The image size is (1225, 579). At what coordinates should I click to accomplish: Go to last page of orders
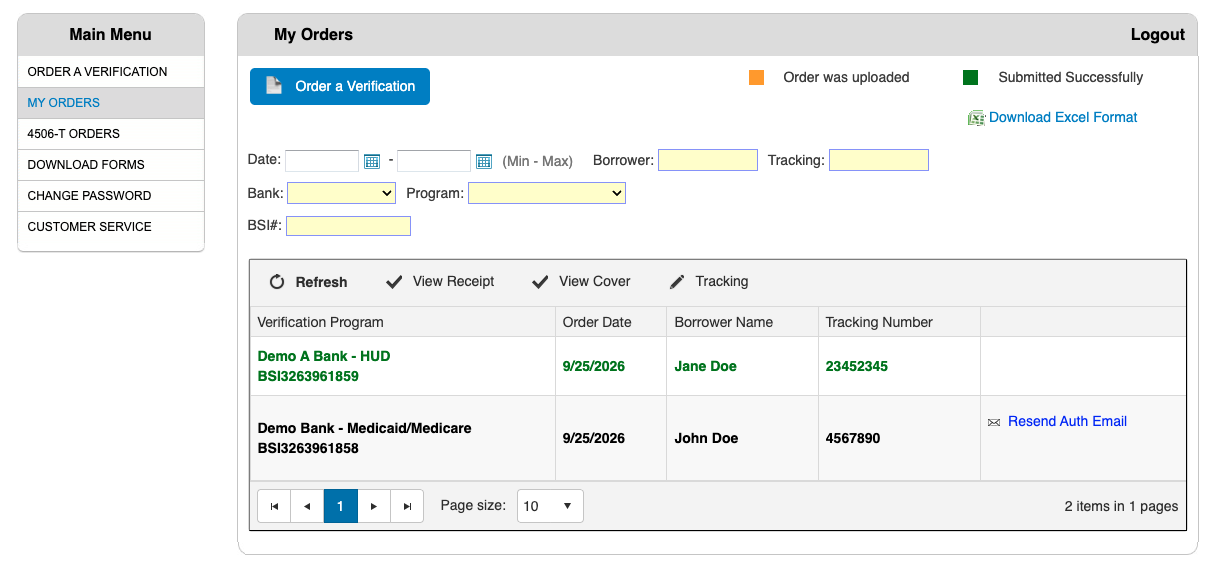(x=407, y=506)
